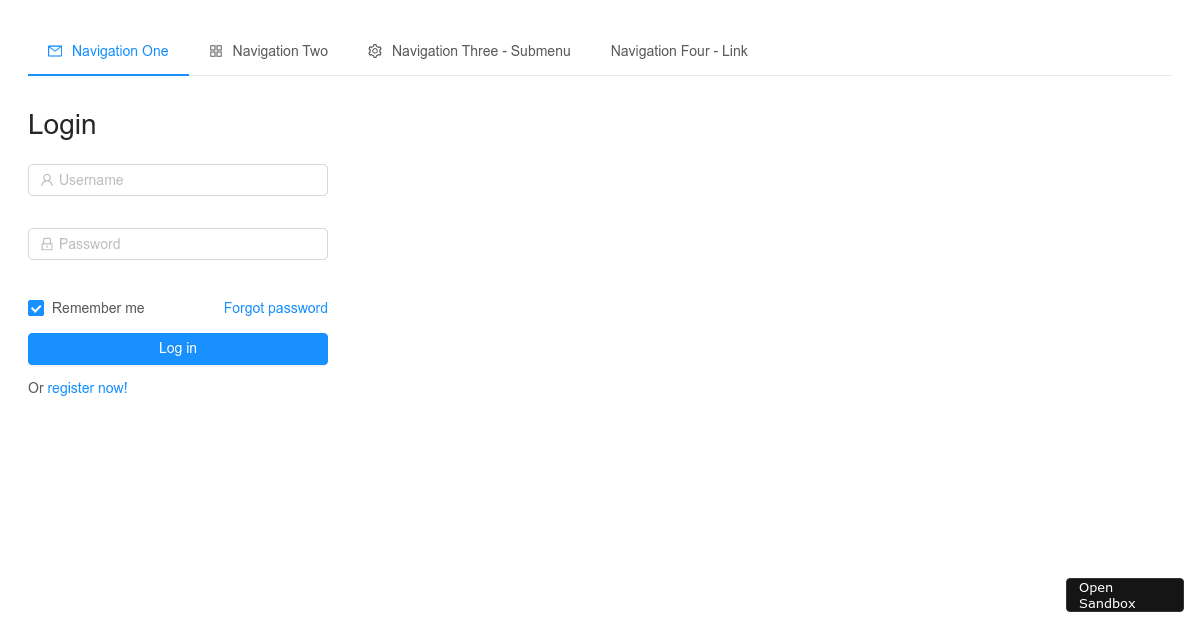
Task: Follow the register now! link
Action: tap(87, 388)
